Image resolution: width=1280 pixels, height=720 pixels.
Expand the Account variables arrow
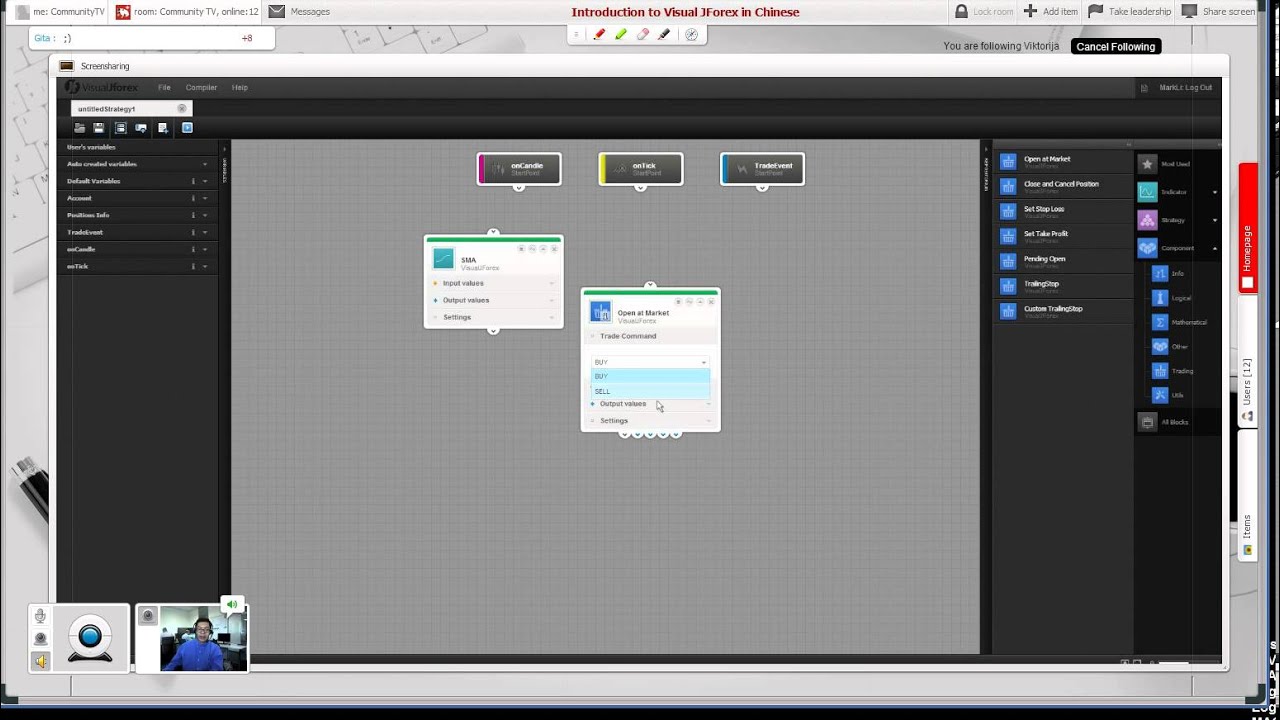tap(205, 198)
